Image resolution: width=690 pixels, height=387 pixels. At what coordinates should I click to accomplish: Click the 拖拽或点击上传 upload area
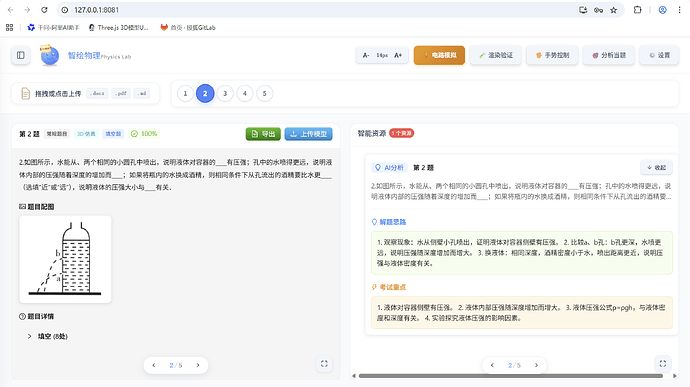click(x=85, y=93)
